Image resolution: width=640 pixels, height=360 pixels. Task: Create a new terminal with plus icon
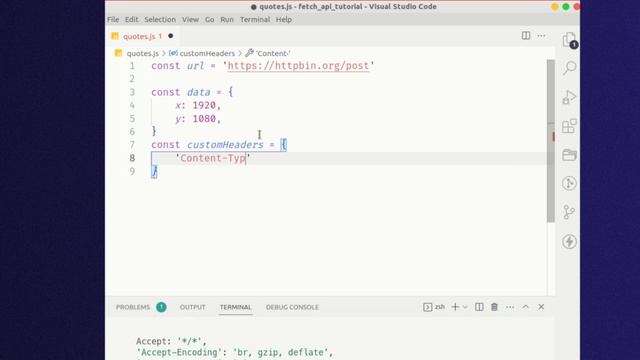click(x=455, y=307)
